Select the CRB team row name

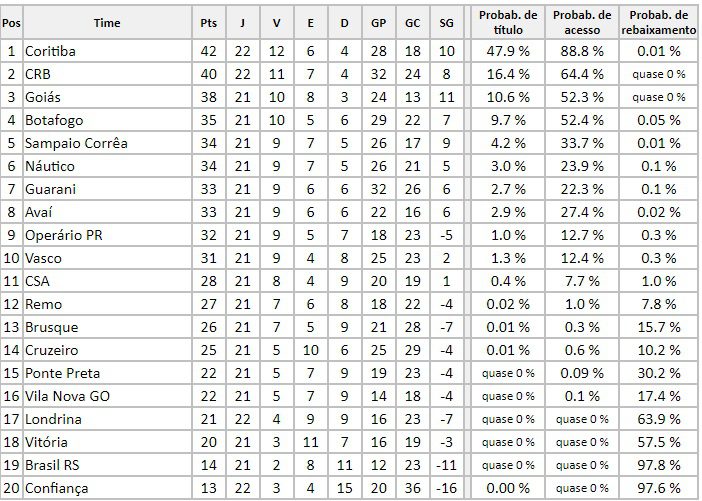38,74
